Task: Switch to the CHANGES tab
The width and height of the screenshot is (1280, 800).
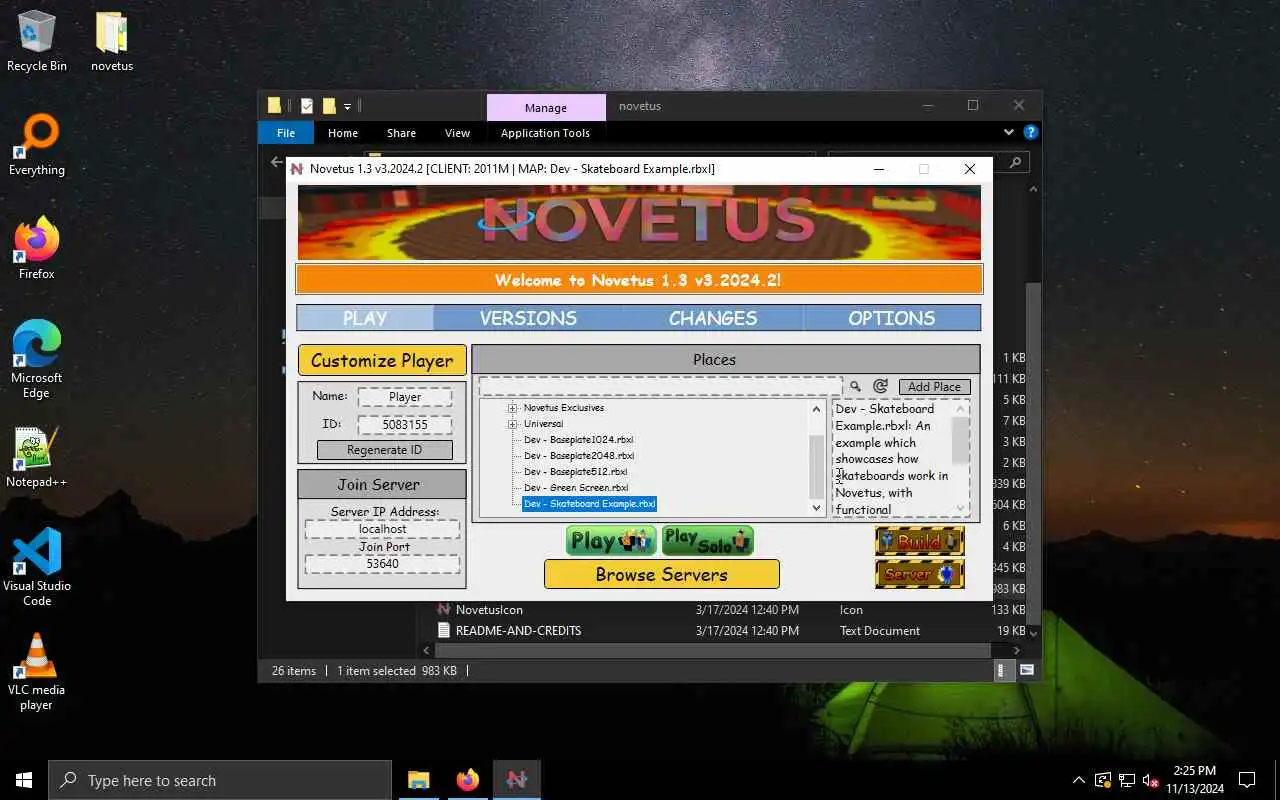Action: tap(713, 318)
